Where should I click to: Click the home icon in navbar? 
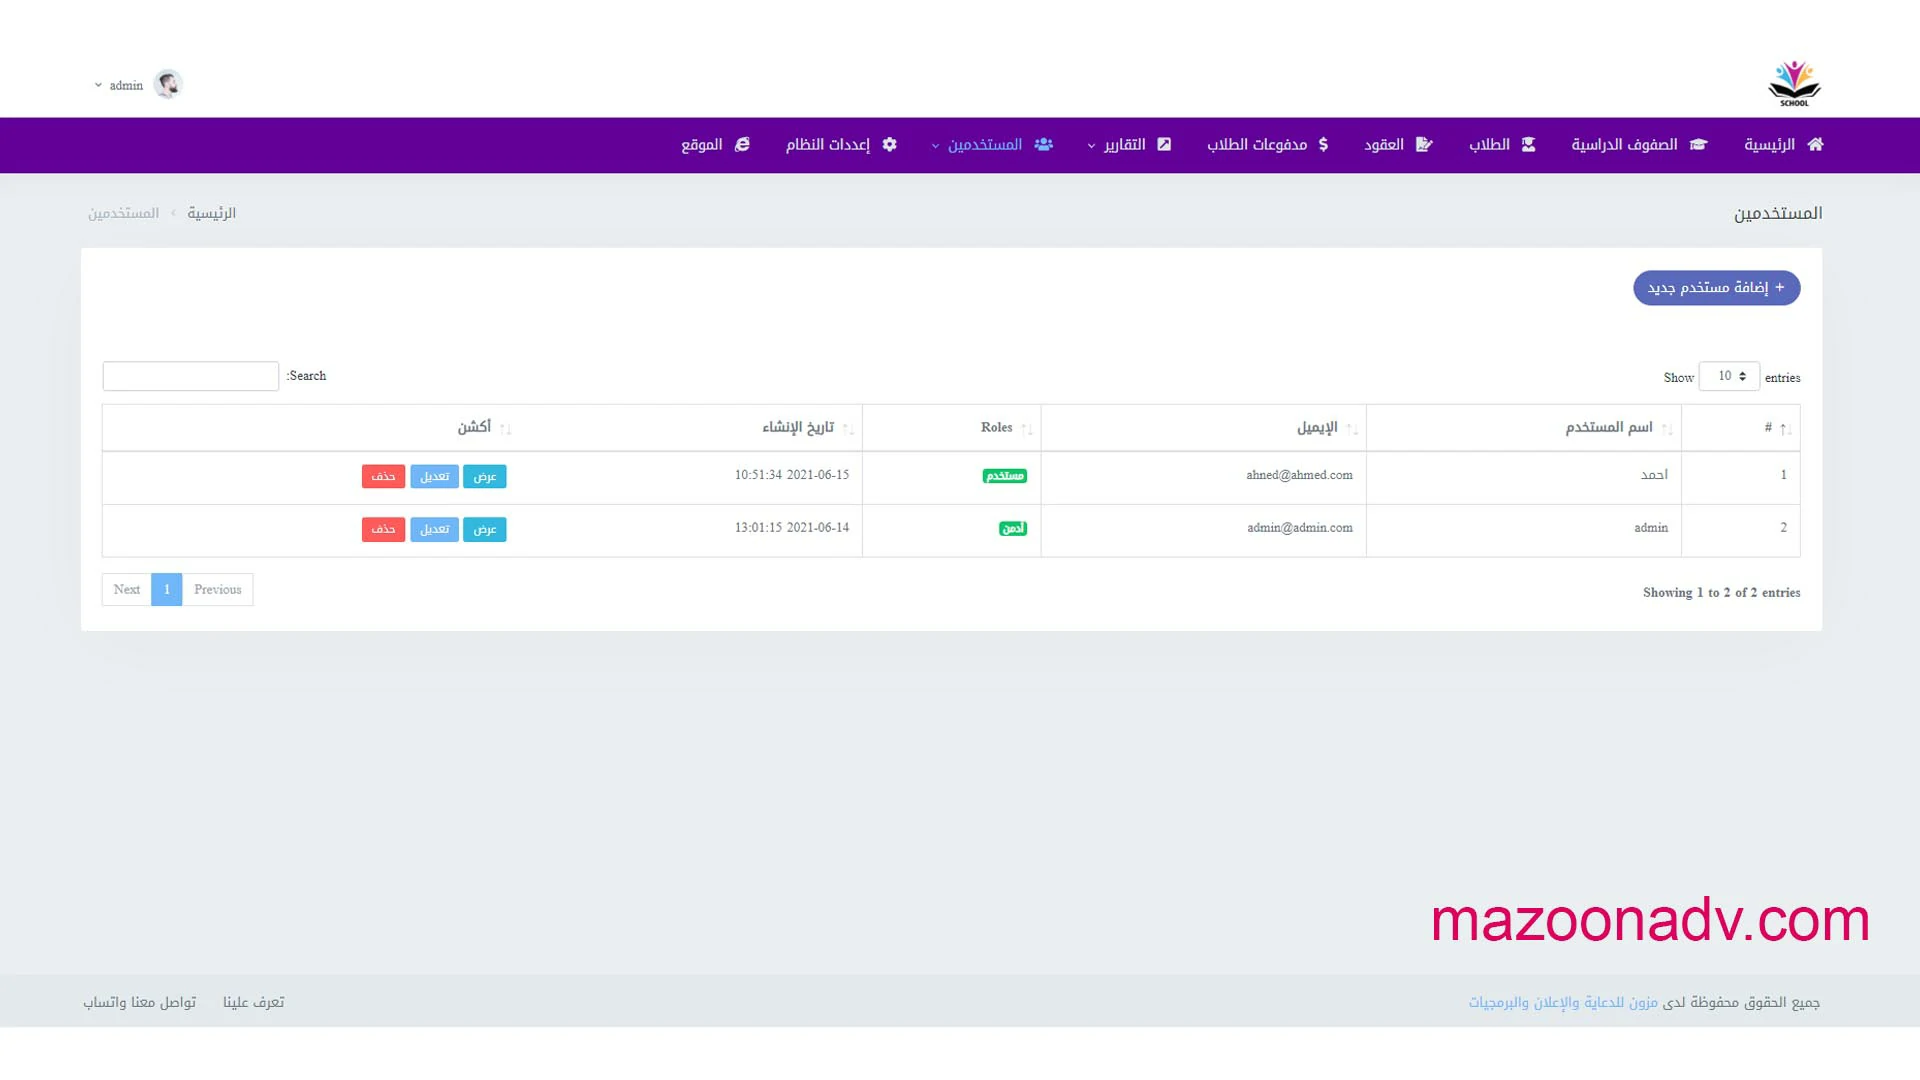pyautogui.click(x=1815, y=145)
